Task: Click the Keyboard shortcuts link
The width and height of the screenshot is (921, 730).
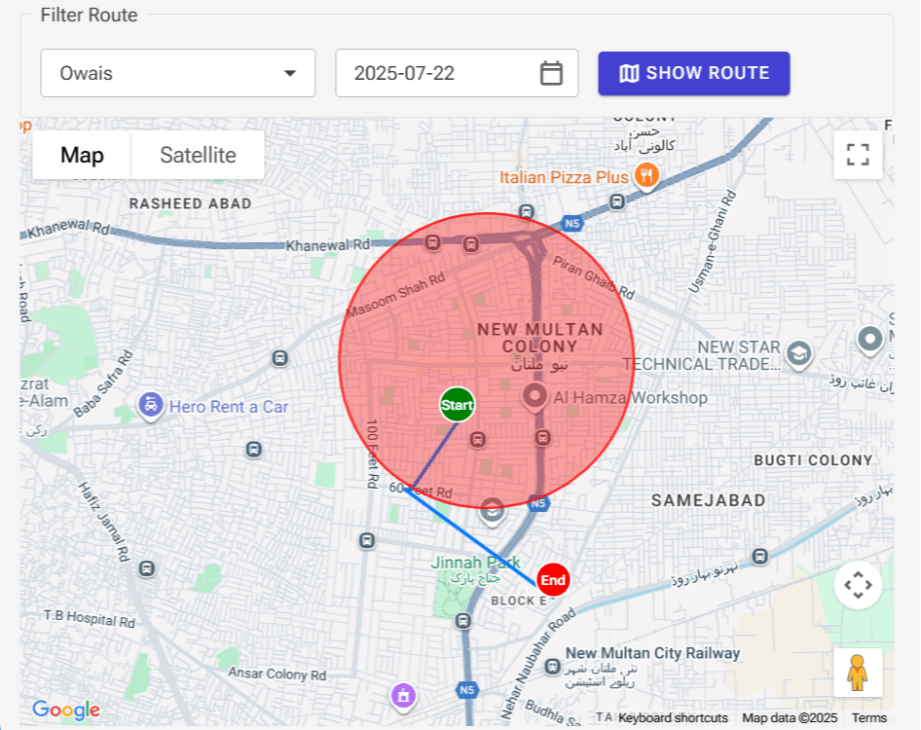Action: click(672, 718)
